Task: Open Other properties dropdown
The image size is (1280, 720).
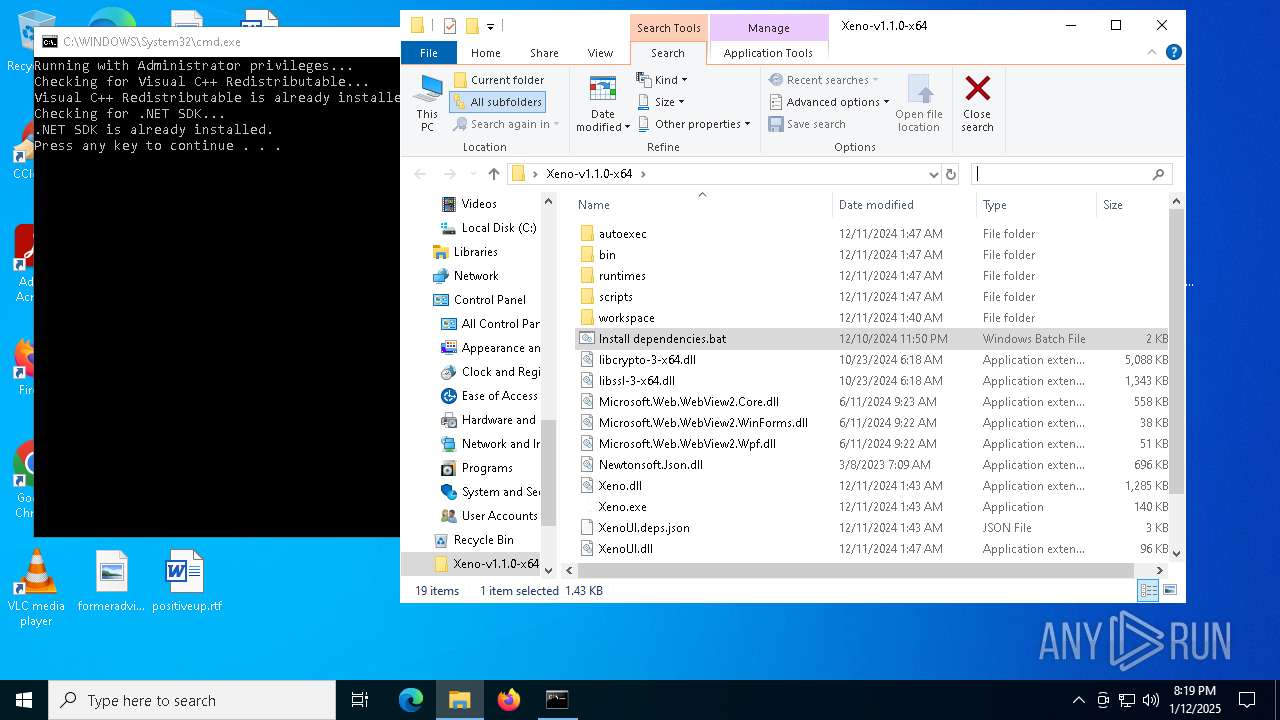Action: coord(694,124)
